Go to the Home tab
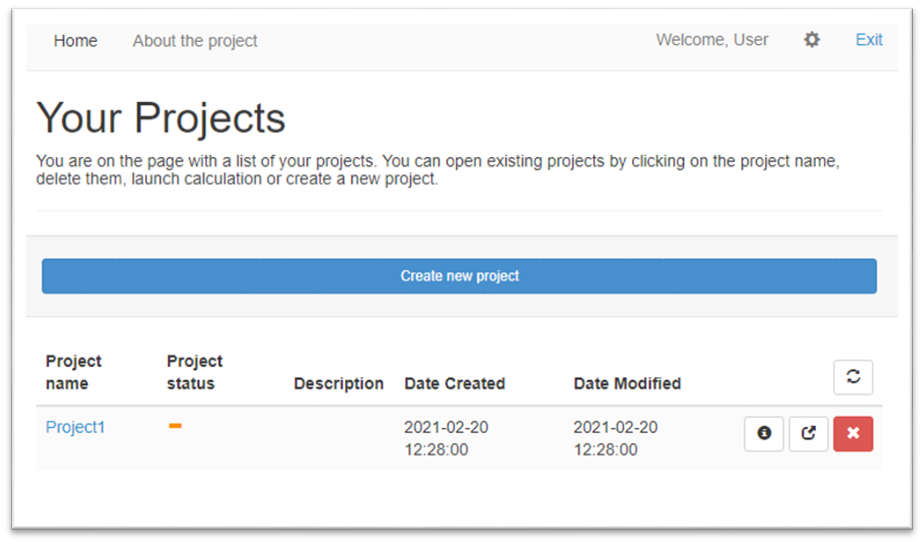Image resolution: width=924 pixels, height=544 pixels. click(76, 41)
